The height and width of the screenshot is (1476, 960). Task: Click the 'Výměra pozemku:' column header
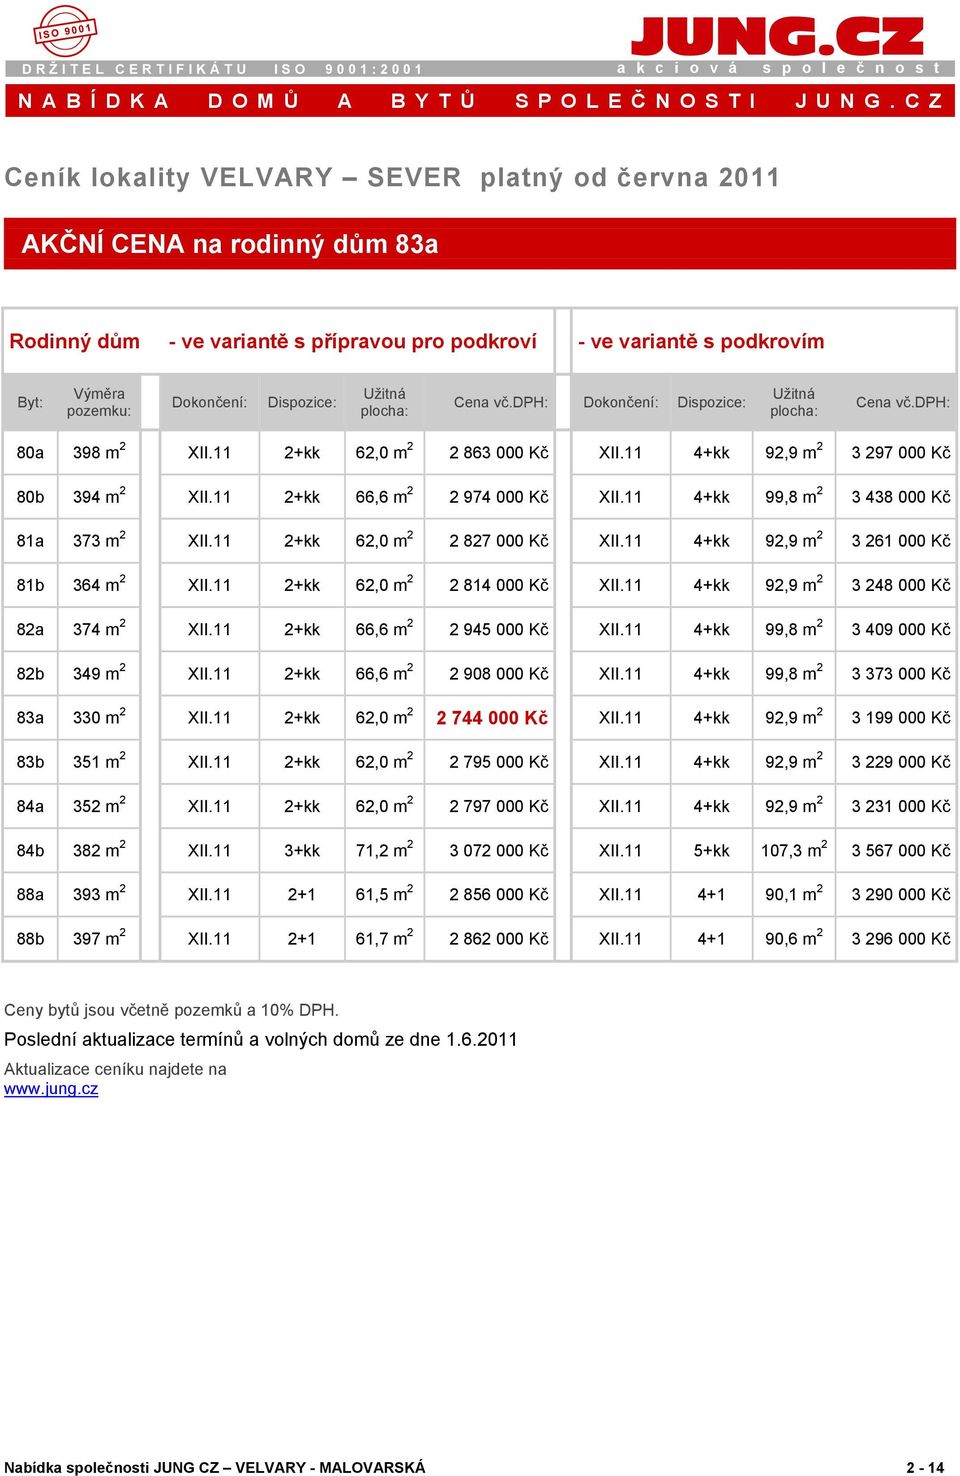click(99, 402)
